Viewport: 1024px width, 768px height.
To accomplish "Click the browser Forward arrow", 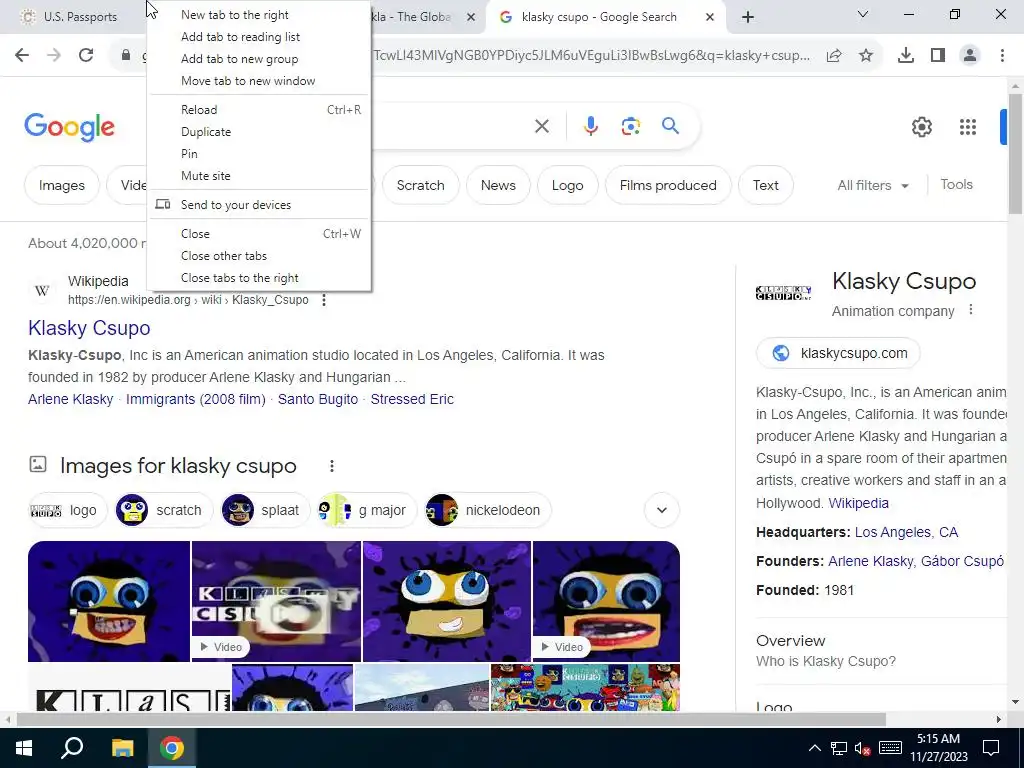I will coord(54,56).
